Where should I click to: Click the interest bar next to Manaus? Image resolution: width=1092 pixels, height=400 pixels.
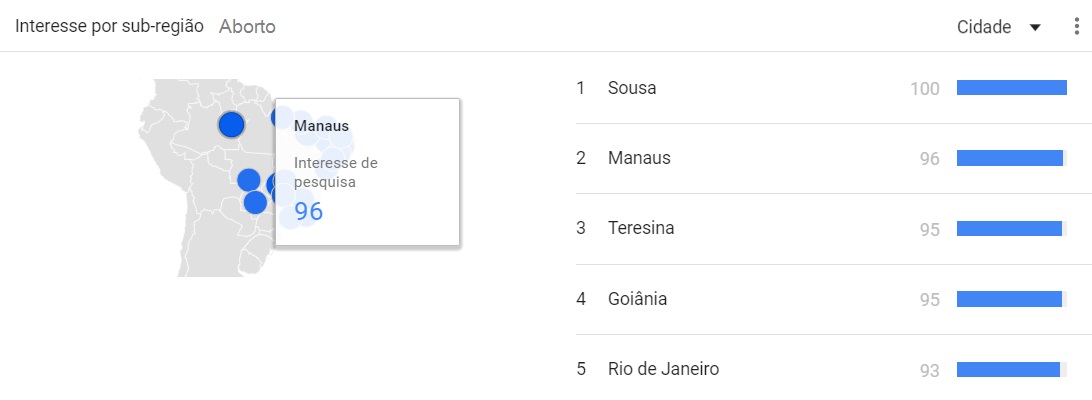tap(1009, 158)
